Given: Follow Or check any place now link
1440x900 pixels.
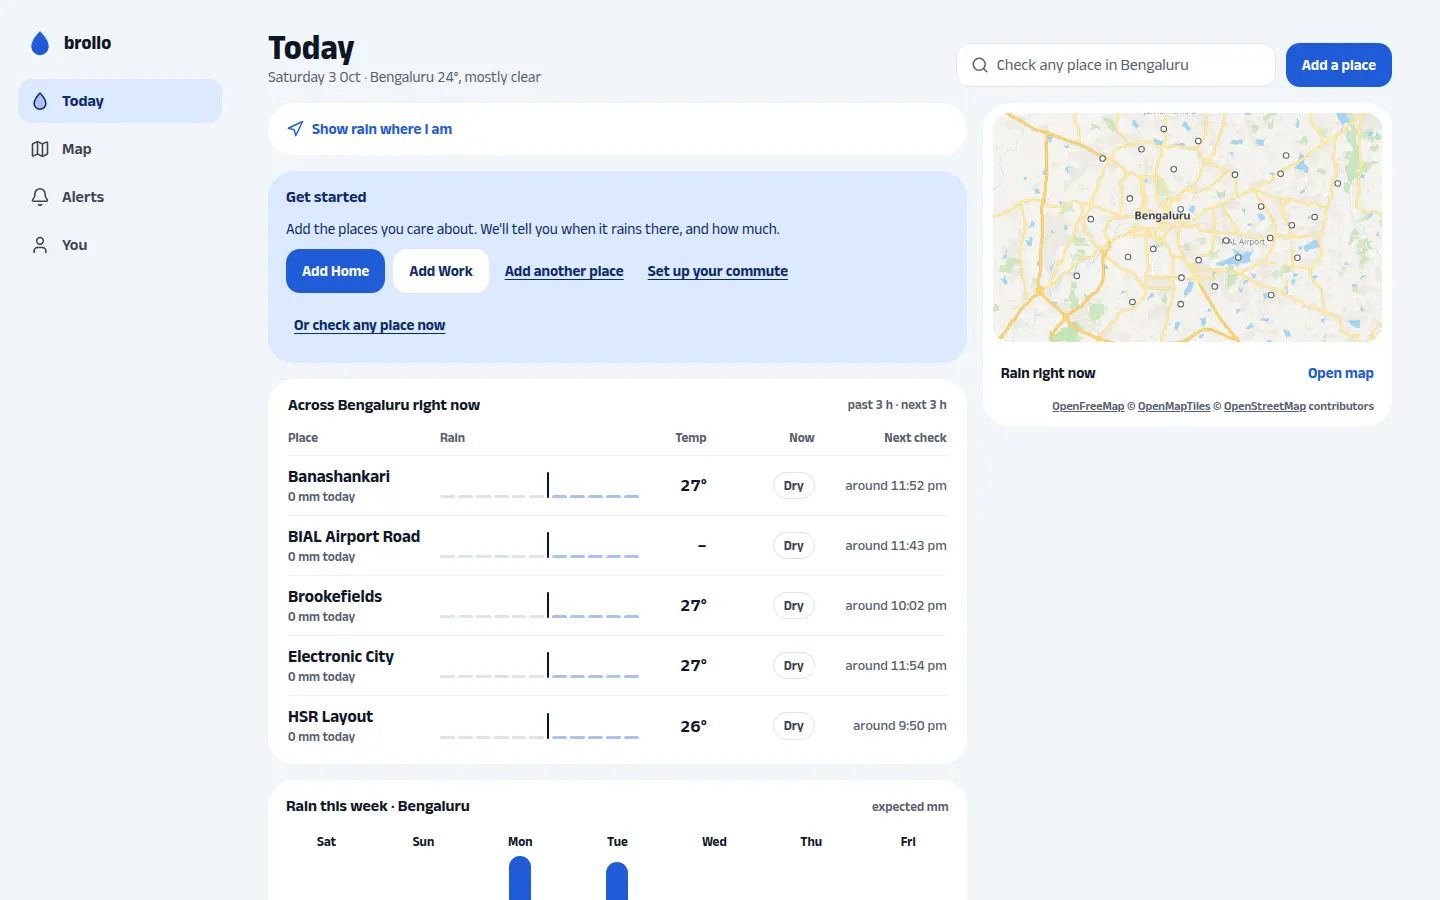Looking at the screenshot, I should coord(369,325).
